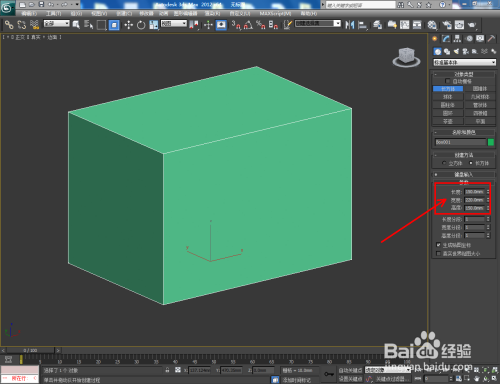Click the Select Object arrow tool

click(x=76, y=25)
